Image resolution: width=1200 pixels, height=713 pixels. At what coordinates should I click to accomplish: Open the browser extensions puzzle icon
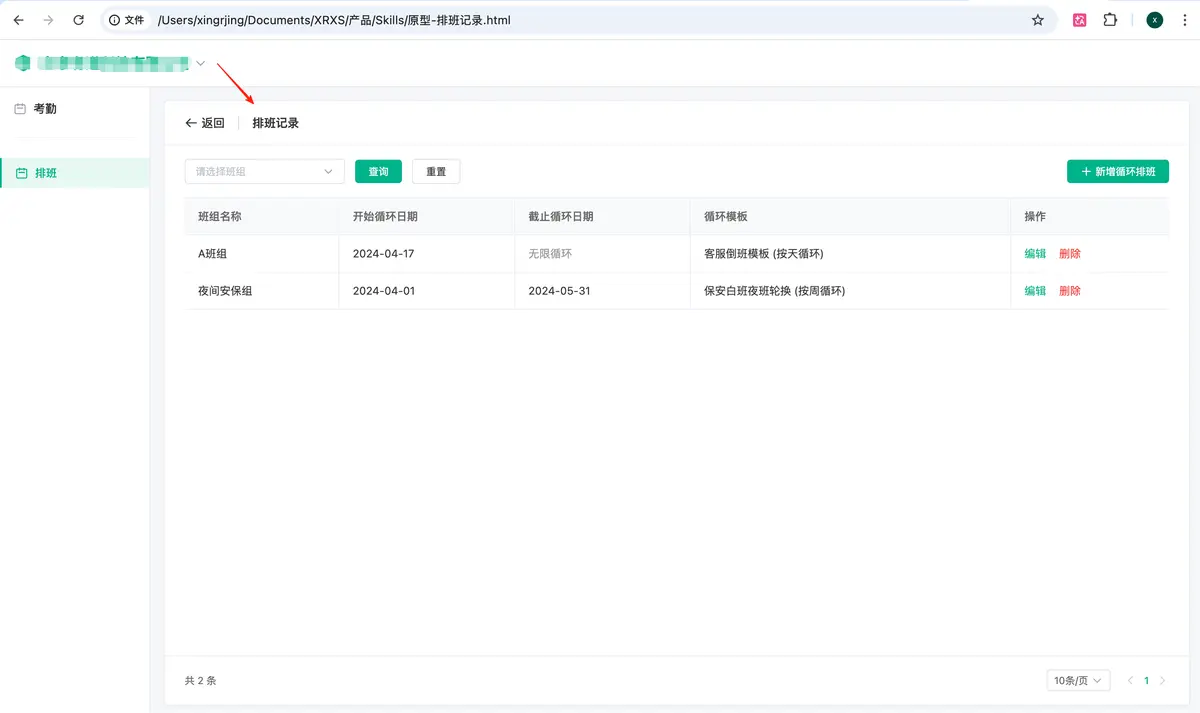tap(1110, 20)
